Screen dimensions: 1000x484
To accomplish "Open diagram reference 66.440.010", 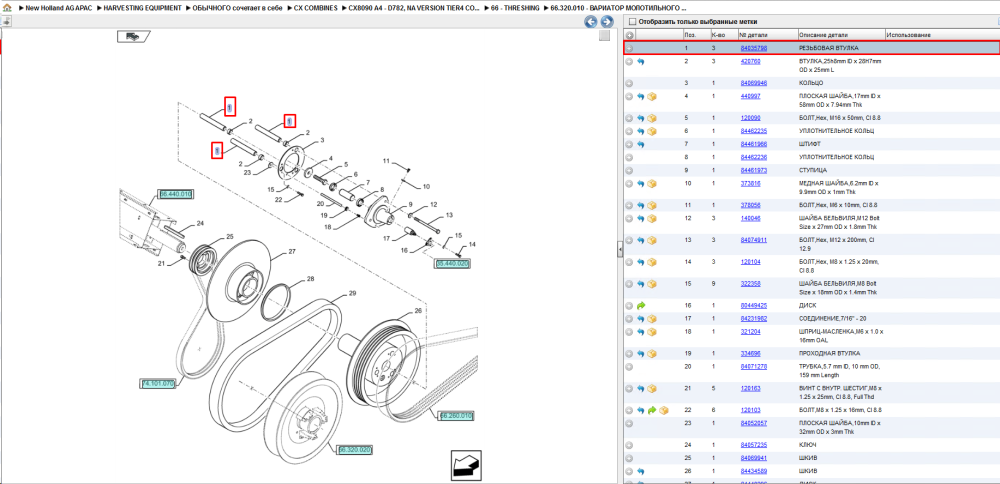I will 175,194.
